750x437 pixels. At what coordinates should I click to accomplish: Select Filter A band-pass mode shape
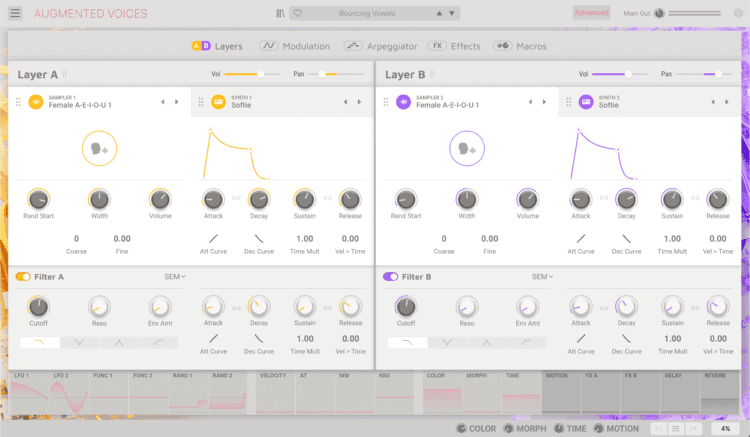[x=119, y=342]
